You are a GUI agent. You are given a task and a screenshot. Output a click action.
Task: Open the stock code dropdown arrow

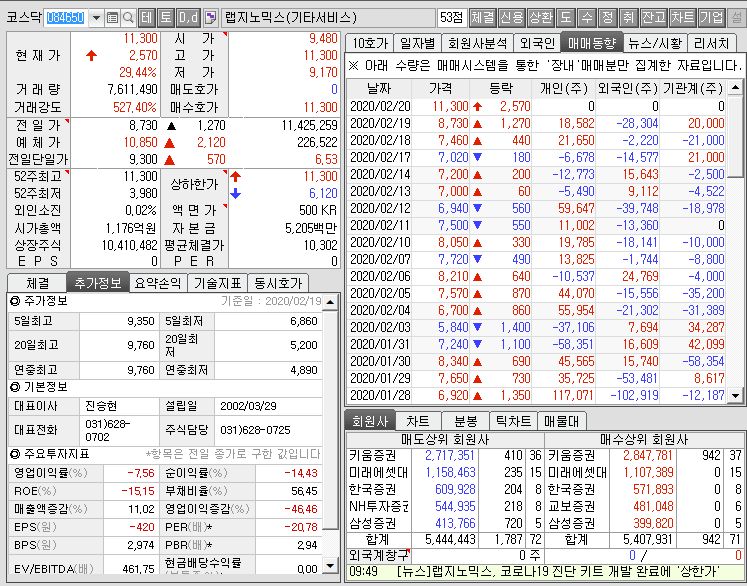coord(96,18)
